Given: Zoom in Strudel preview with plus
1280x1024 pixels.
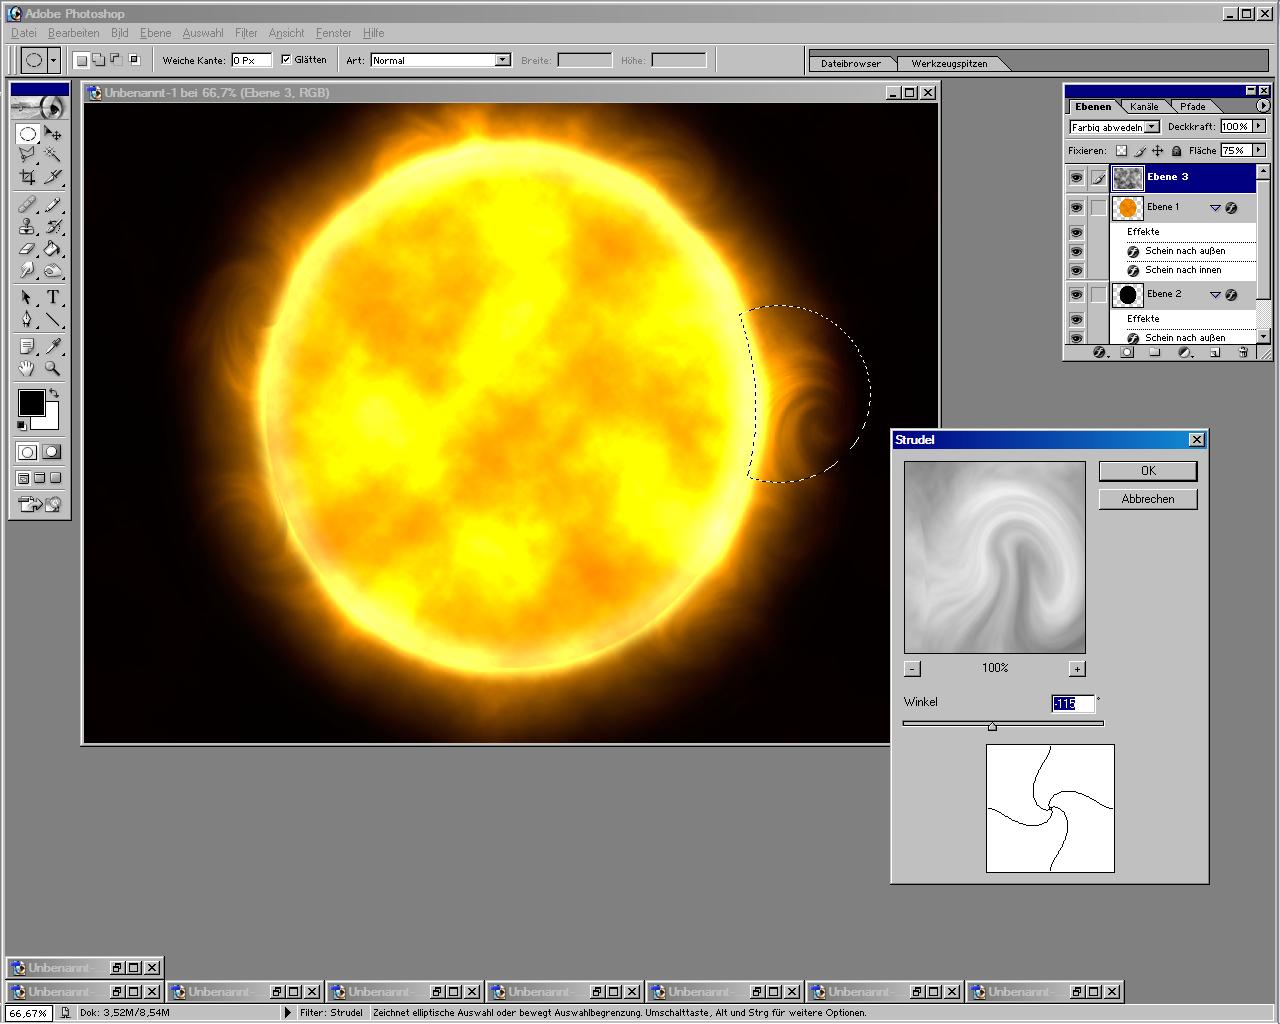Looking at the screenshot, I should 1077,669.
